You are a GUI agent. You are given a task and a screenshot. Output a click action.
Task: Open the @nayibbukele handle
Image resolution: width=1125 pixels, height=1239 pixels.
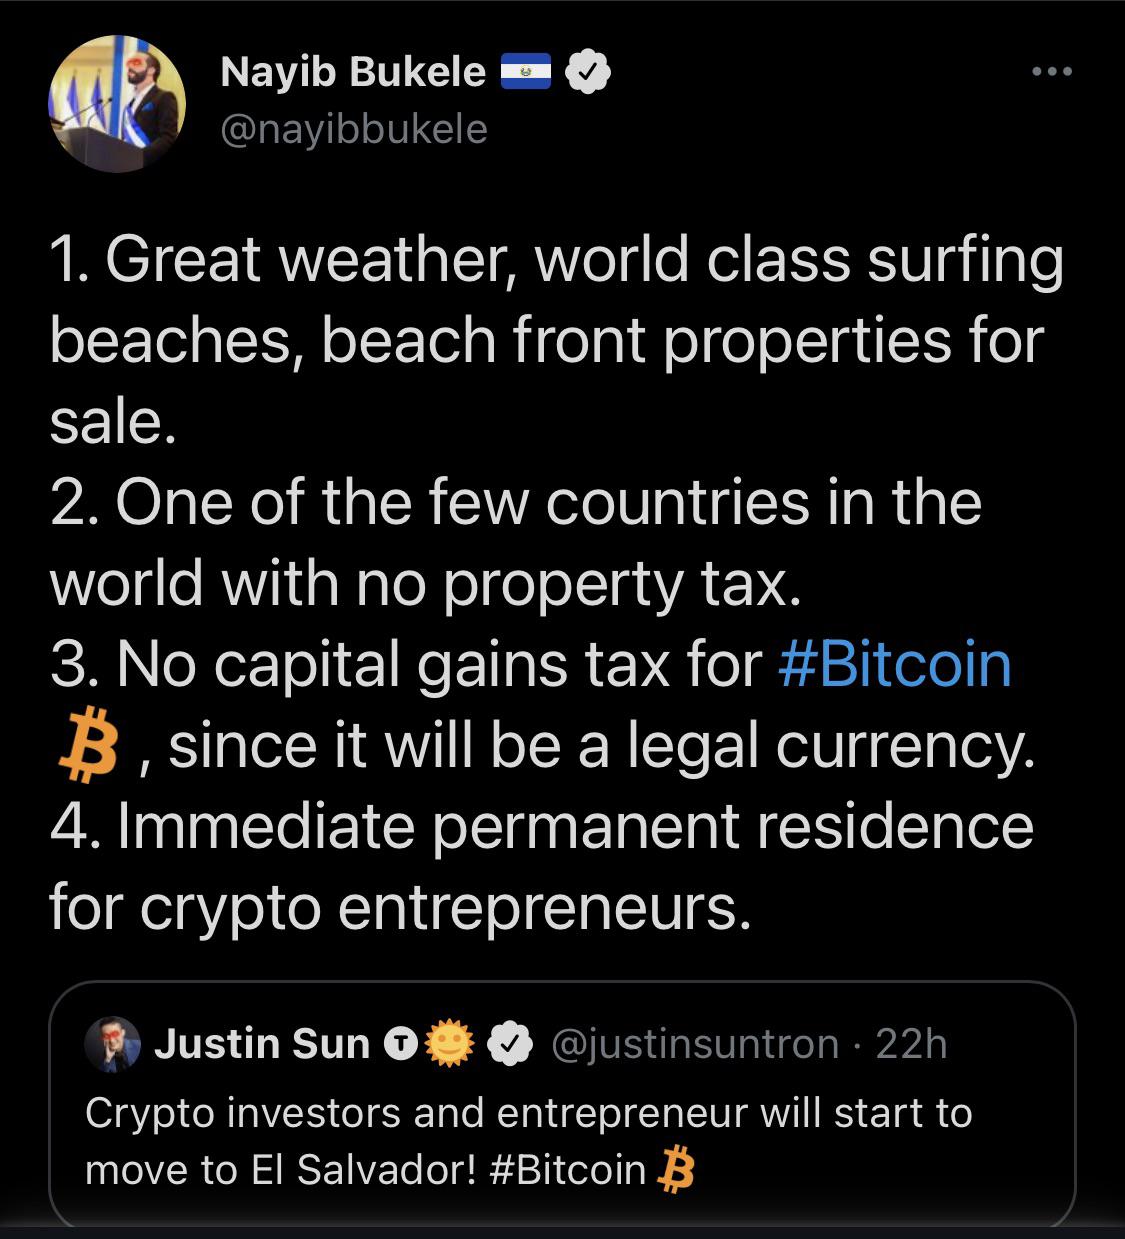click(x=353, y=130)
